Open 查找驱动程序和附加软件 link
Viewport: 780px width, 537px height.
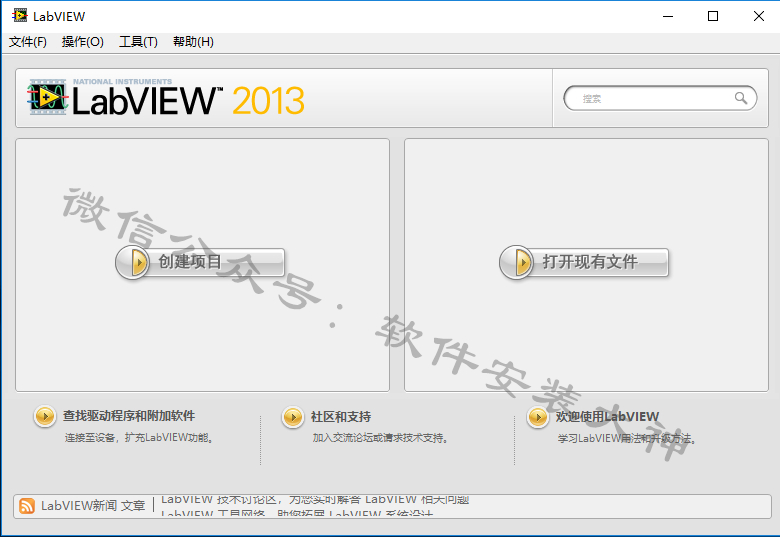pyautogui.click(x=129, y=416)
